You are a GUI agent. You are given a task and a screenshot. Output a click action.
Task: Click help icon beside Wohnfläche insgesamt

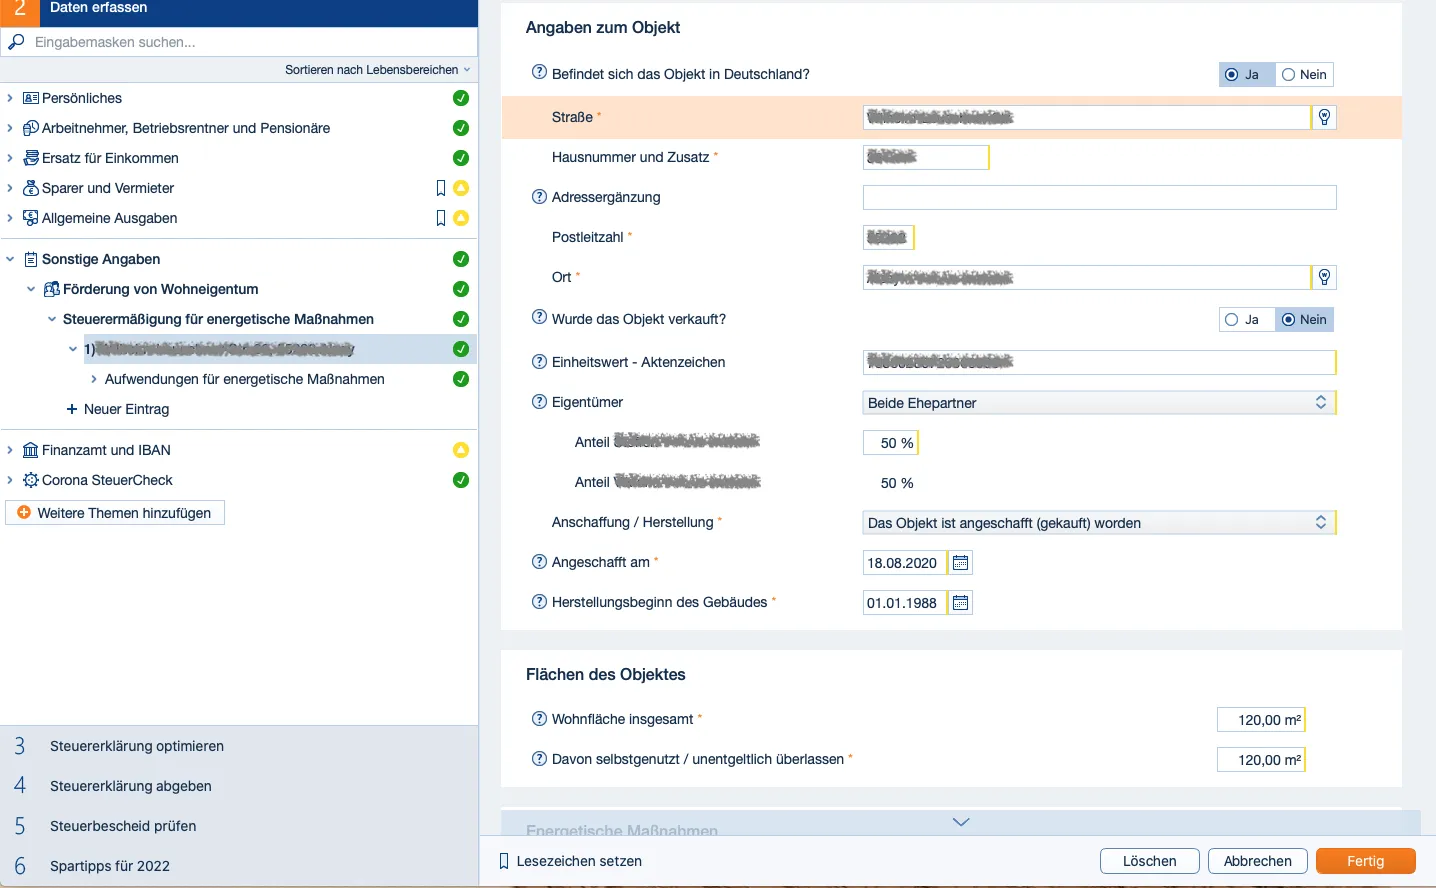click(539, 719)
